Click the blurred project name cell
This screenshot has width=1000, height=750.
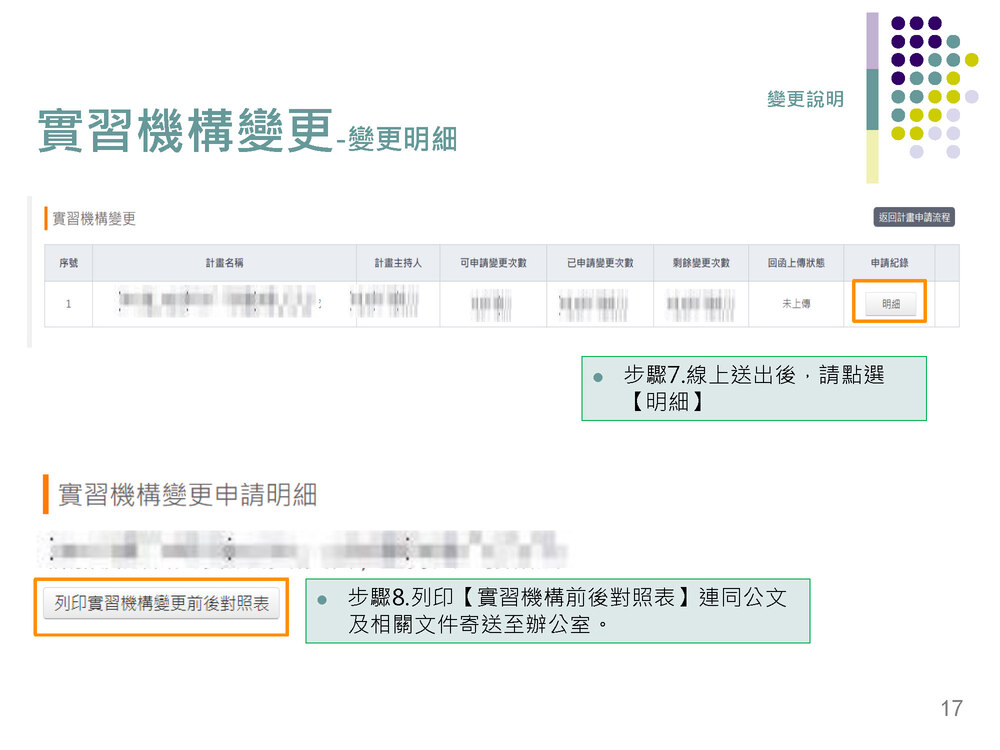(x=224, y=304)
